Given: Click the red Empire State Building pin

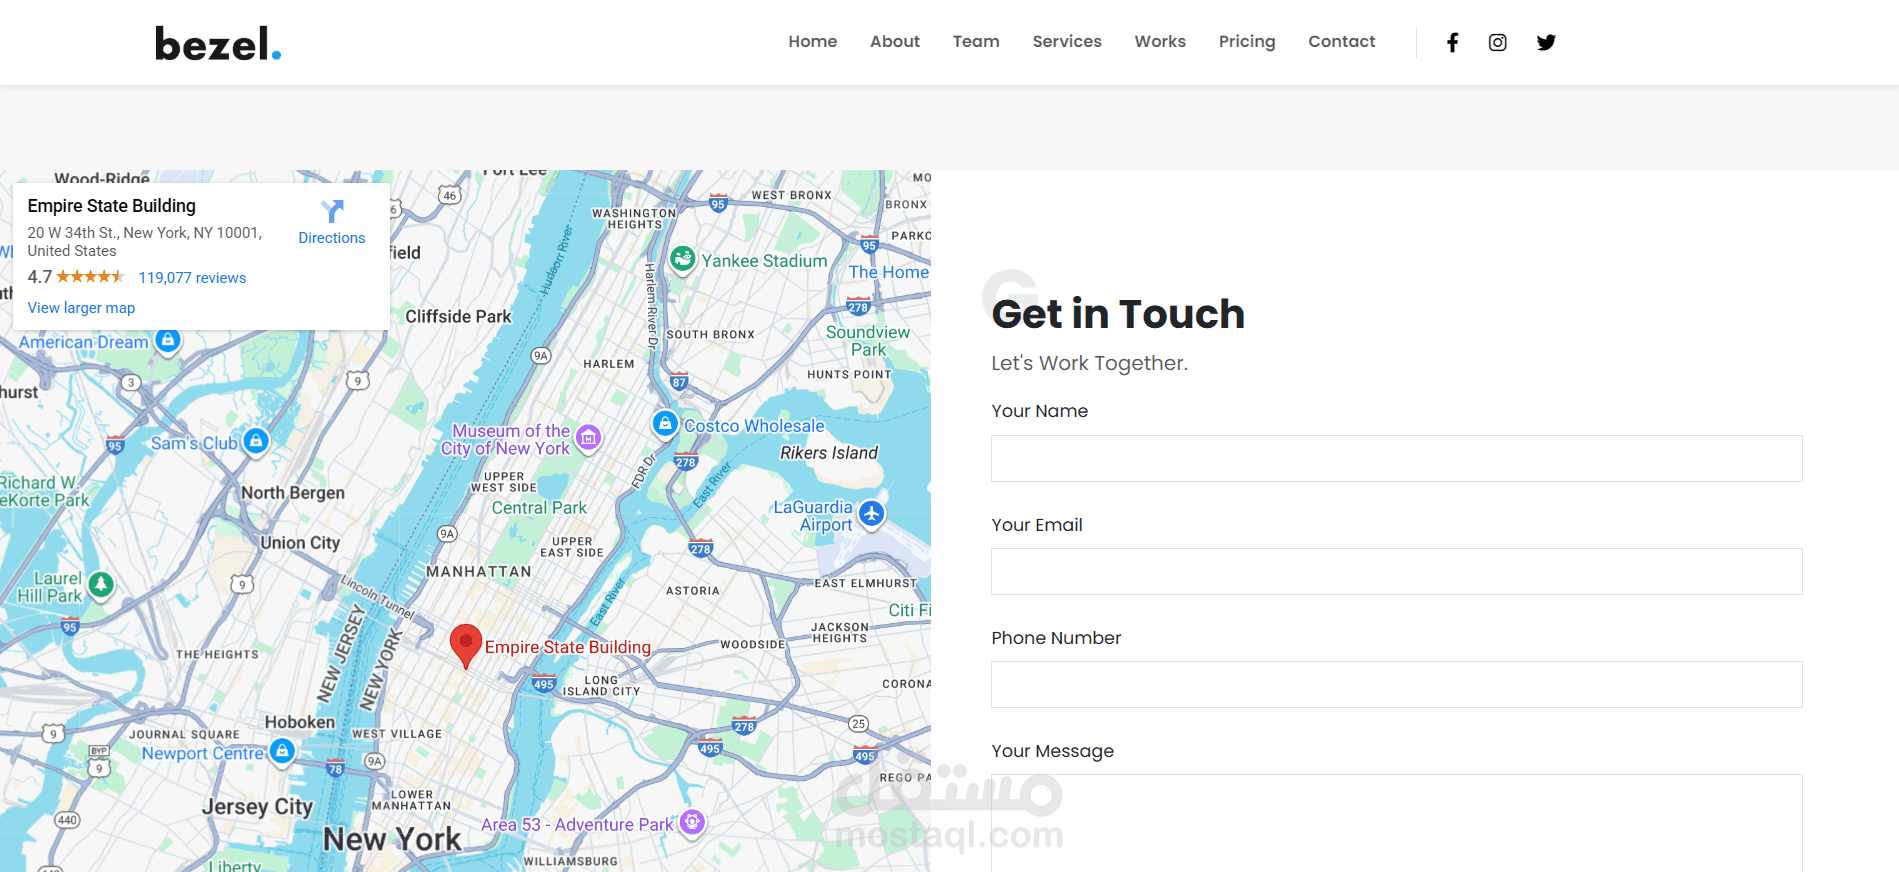Looking at the screenshot, I should pyautogui.click(x=466, y=646).
